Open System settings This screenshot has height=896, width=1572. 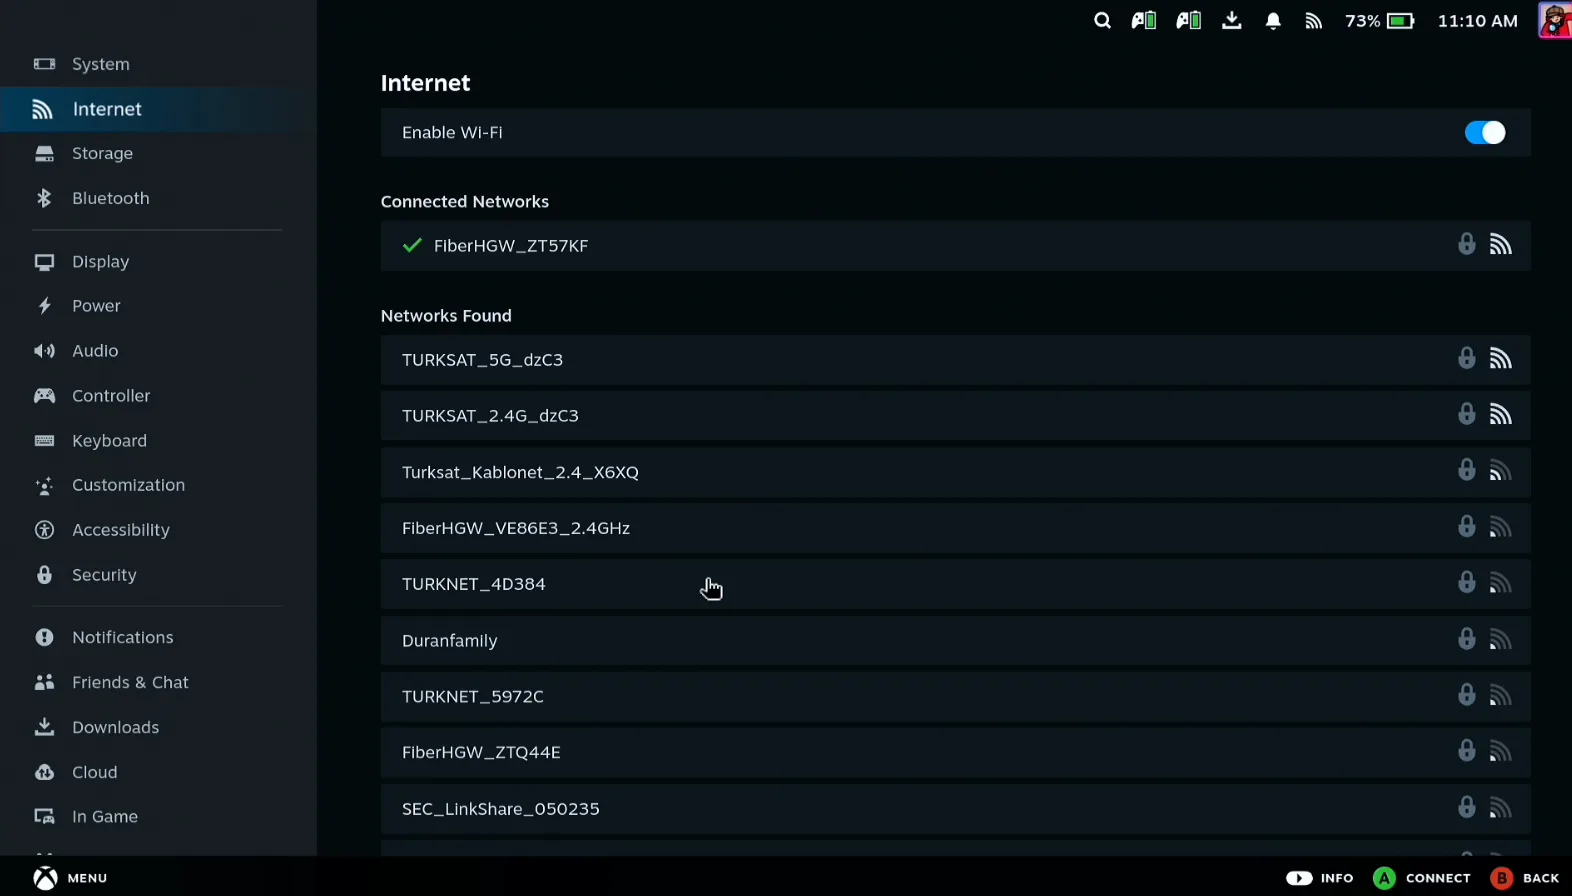158,64
